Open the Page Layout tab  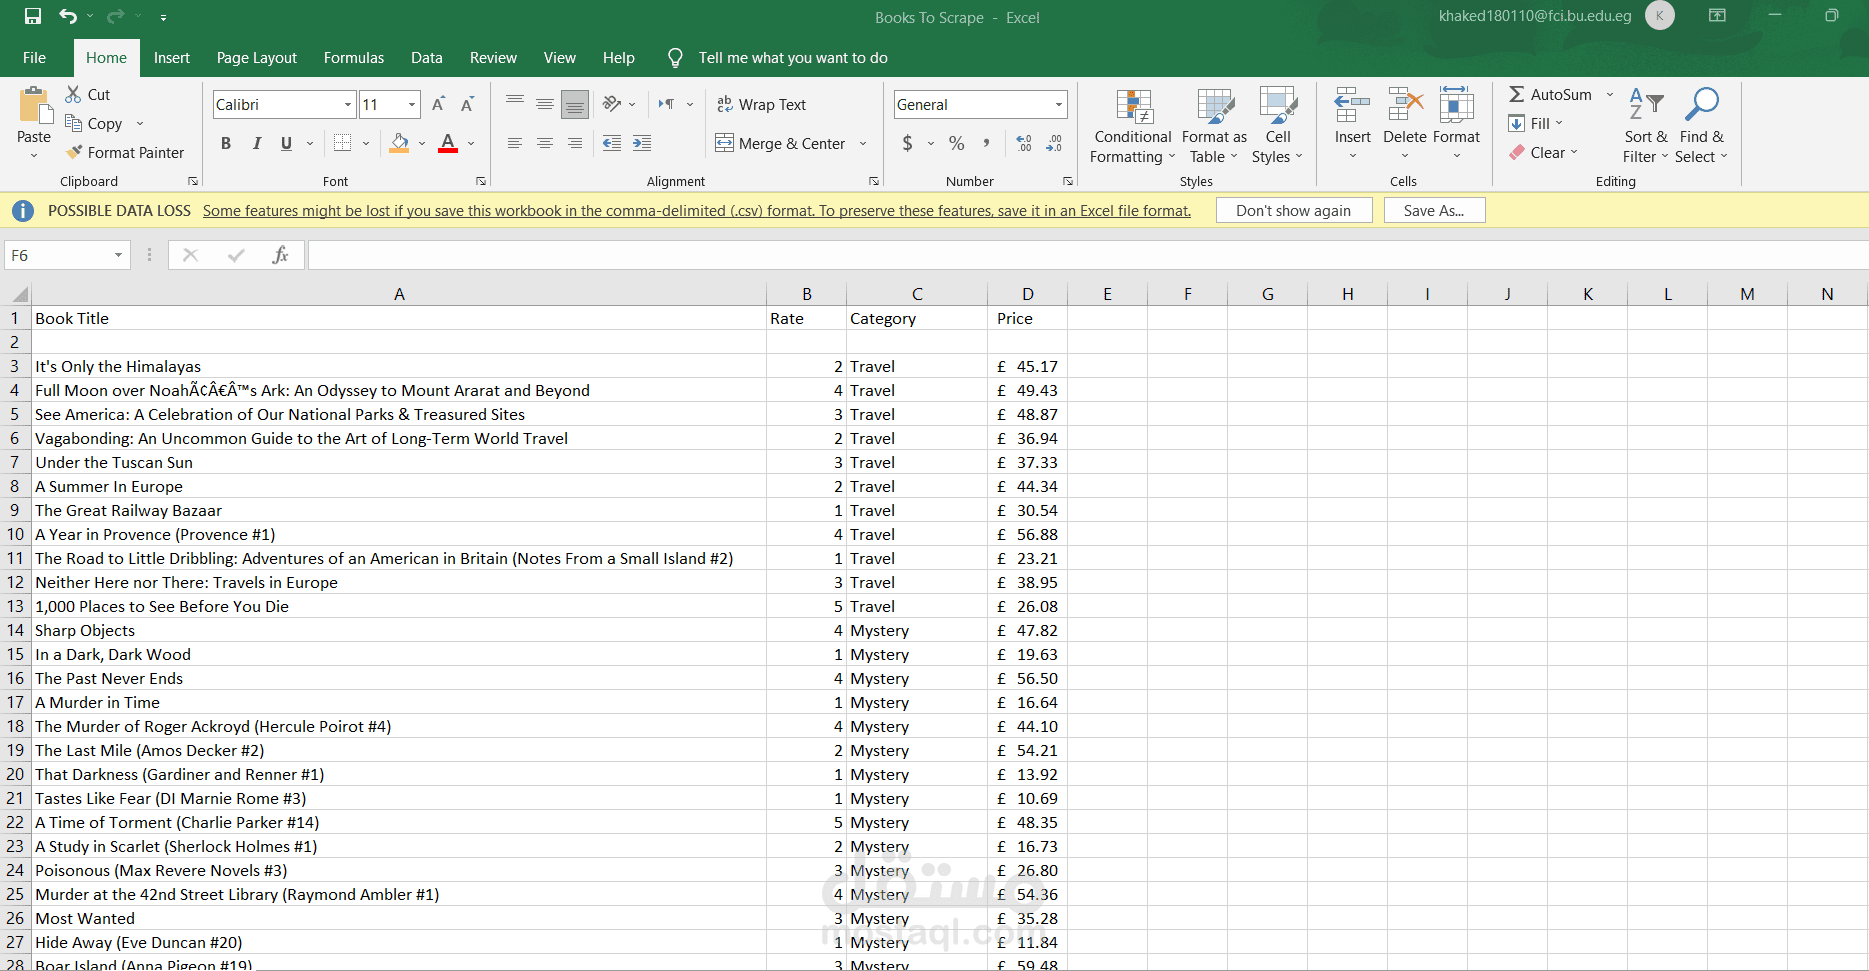pos(256,58)
